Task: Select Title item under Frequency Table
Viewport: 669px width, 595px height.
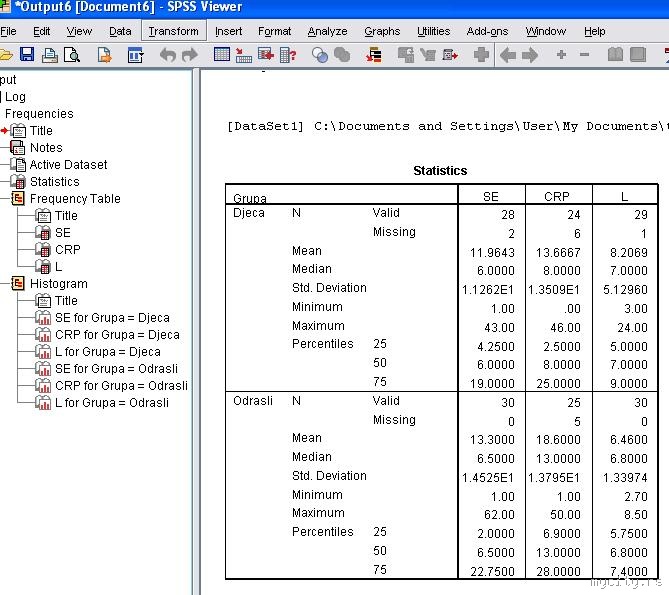Action: [x=66, y=216]
